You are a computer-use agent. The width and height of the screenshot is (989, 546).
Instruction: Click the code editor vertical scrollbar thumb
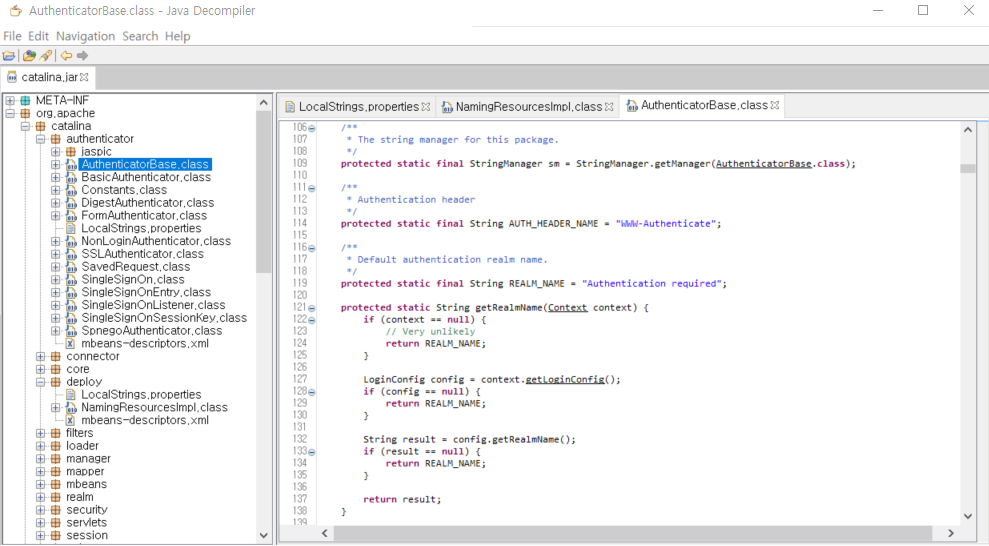tap(968, 168)
